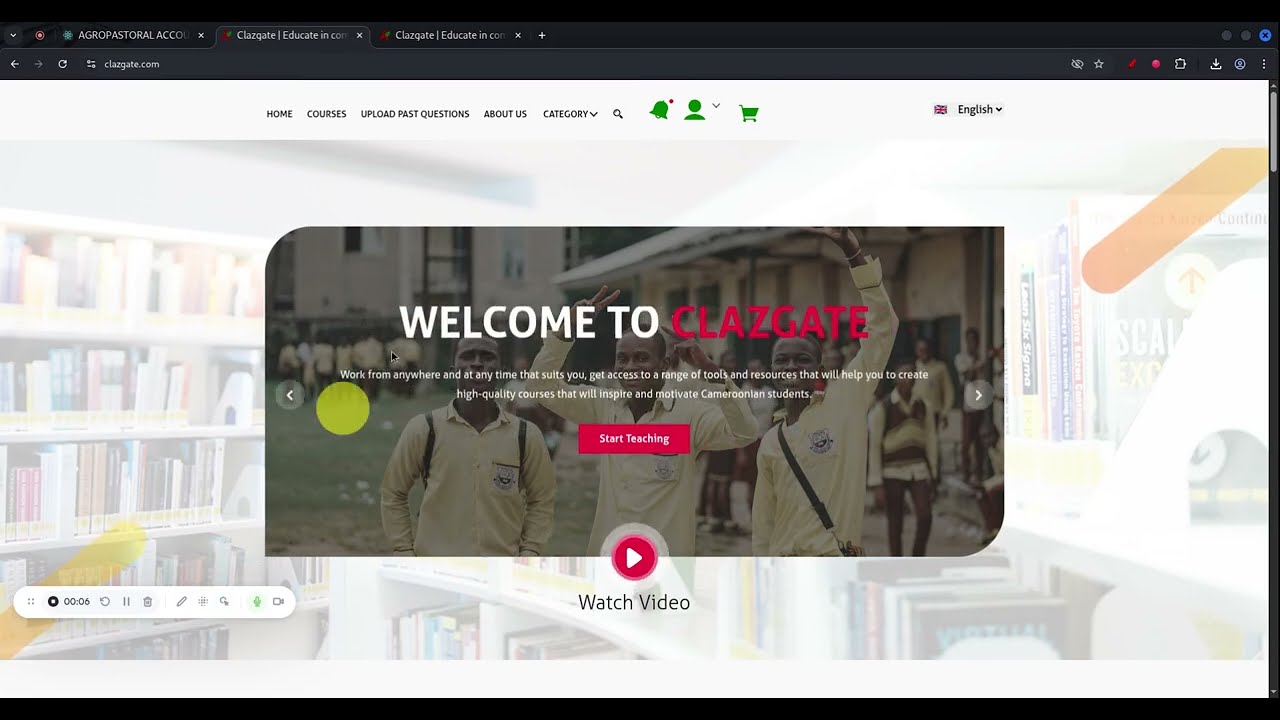1280x720 pixels.
Task: Select the blur grid tool in recorder
Action: (203, 601)
